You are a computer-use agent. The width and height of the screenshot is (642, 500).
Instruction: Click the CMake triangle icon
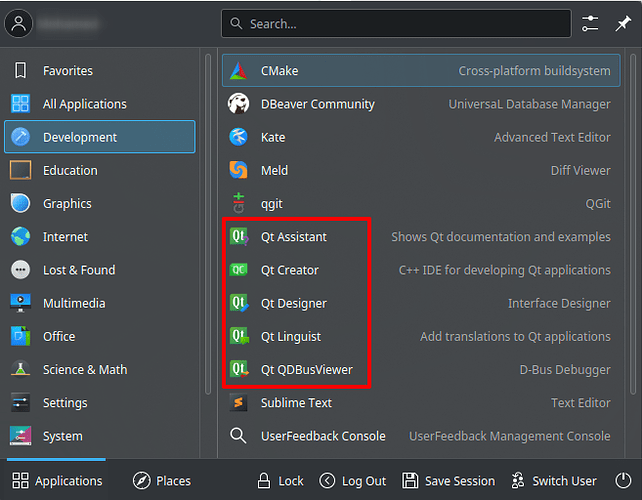point(238,71)
